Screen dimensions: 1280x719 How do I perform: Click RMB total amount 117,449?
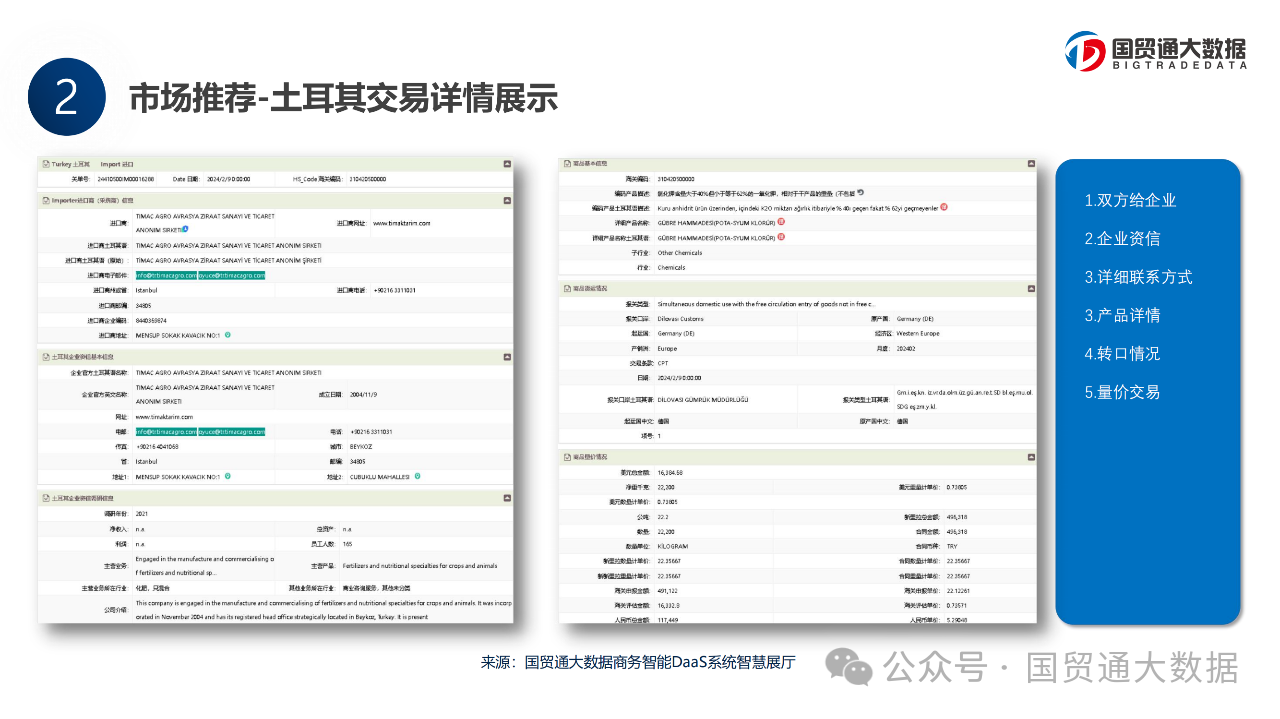point(668,620)
